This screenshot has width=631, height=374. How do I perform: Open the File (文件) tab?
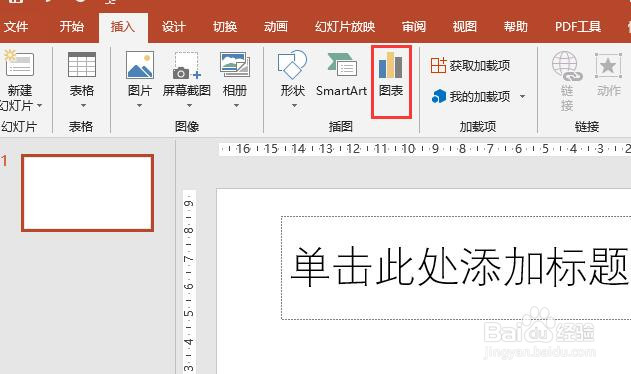pyautogui.click(x=16, y=27)
